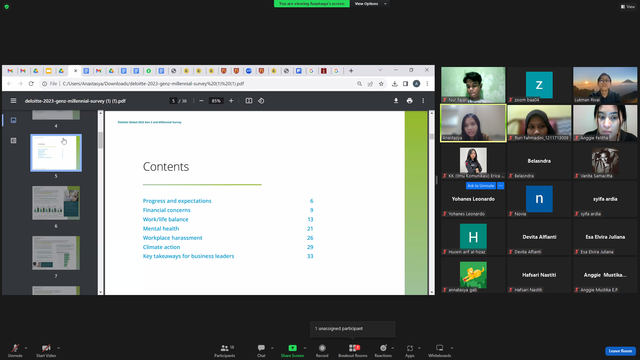Open a new browser tab

pos(351,71)
